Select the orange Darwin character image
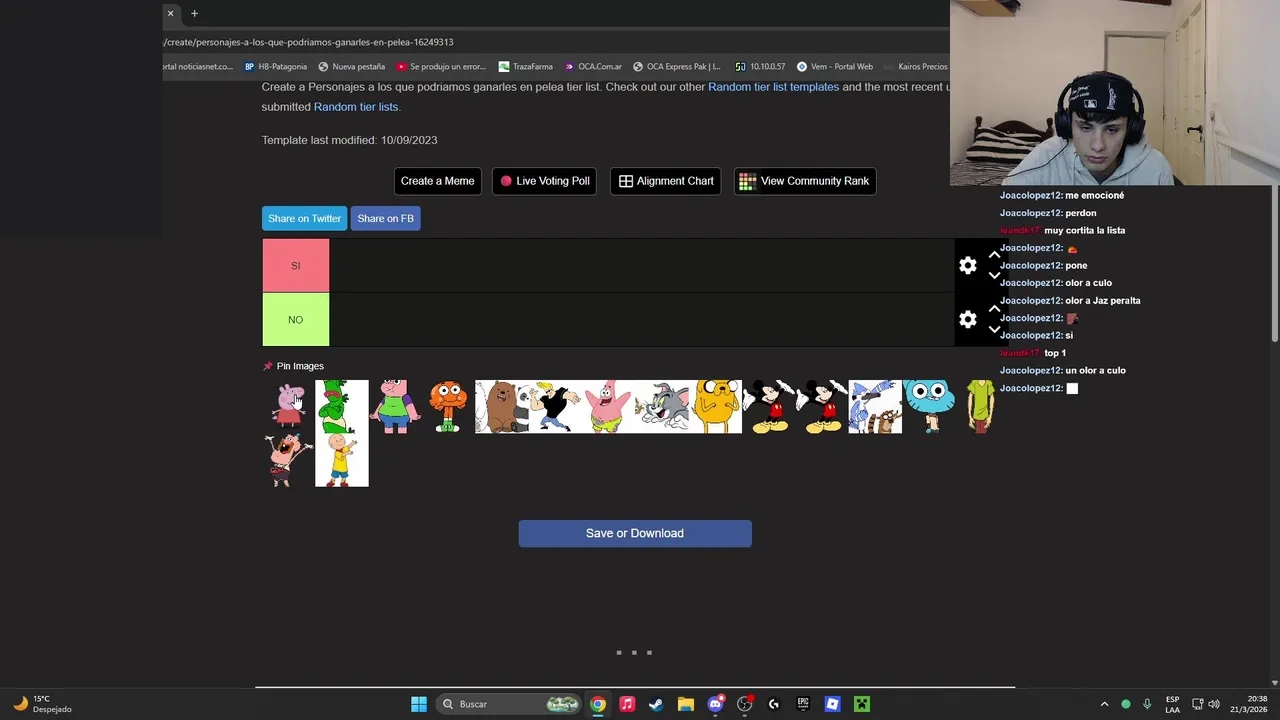This screenshot has height=720, width=1280. [448, 406]
